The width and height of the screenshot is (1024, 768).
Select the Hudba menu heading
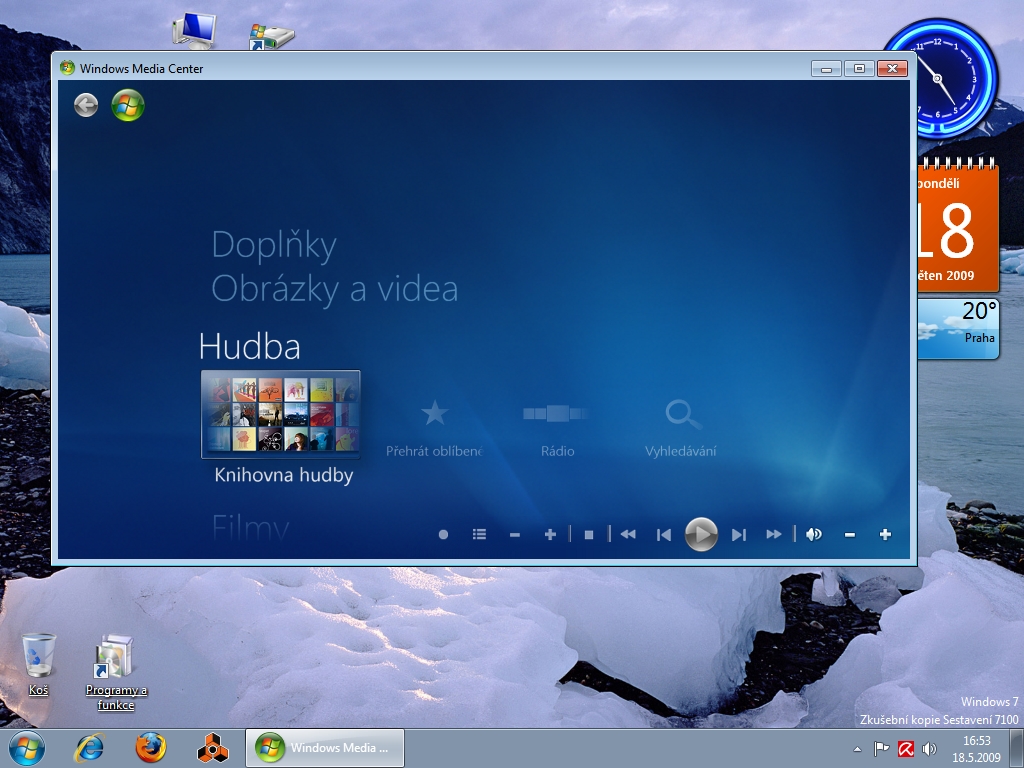point(249,346)
